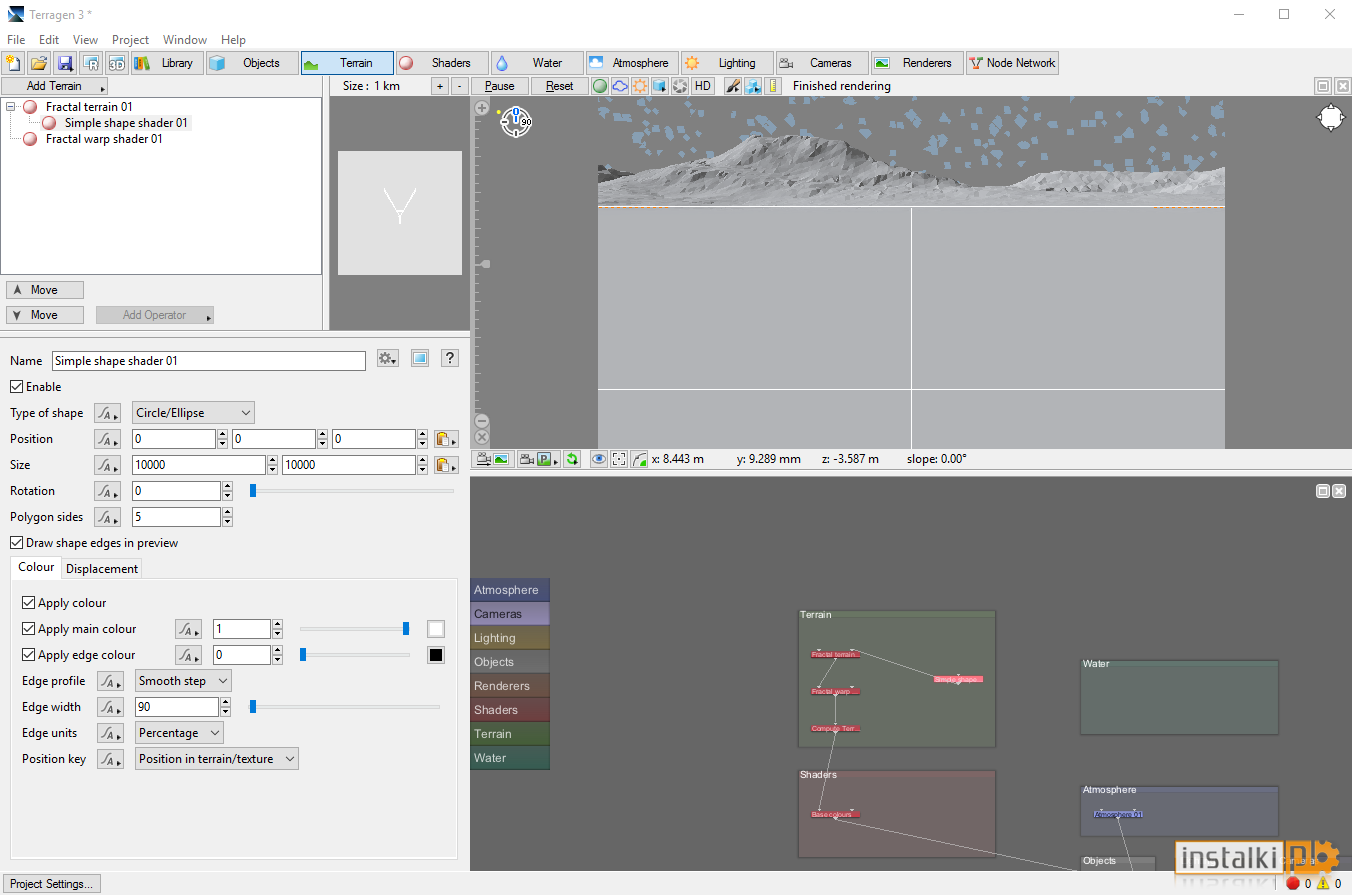Click the help question mark button

[x=450, y=359]
